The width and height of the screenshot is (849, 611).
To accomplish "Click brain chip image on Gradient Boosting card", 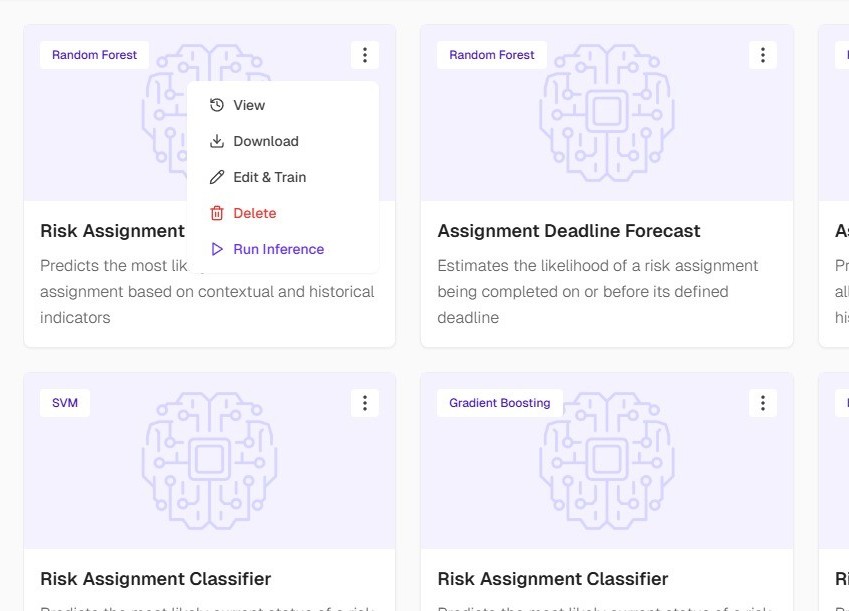I will click(607, 461).
